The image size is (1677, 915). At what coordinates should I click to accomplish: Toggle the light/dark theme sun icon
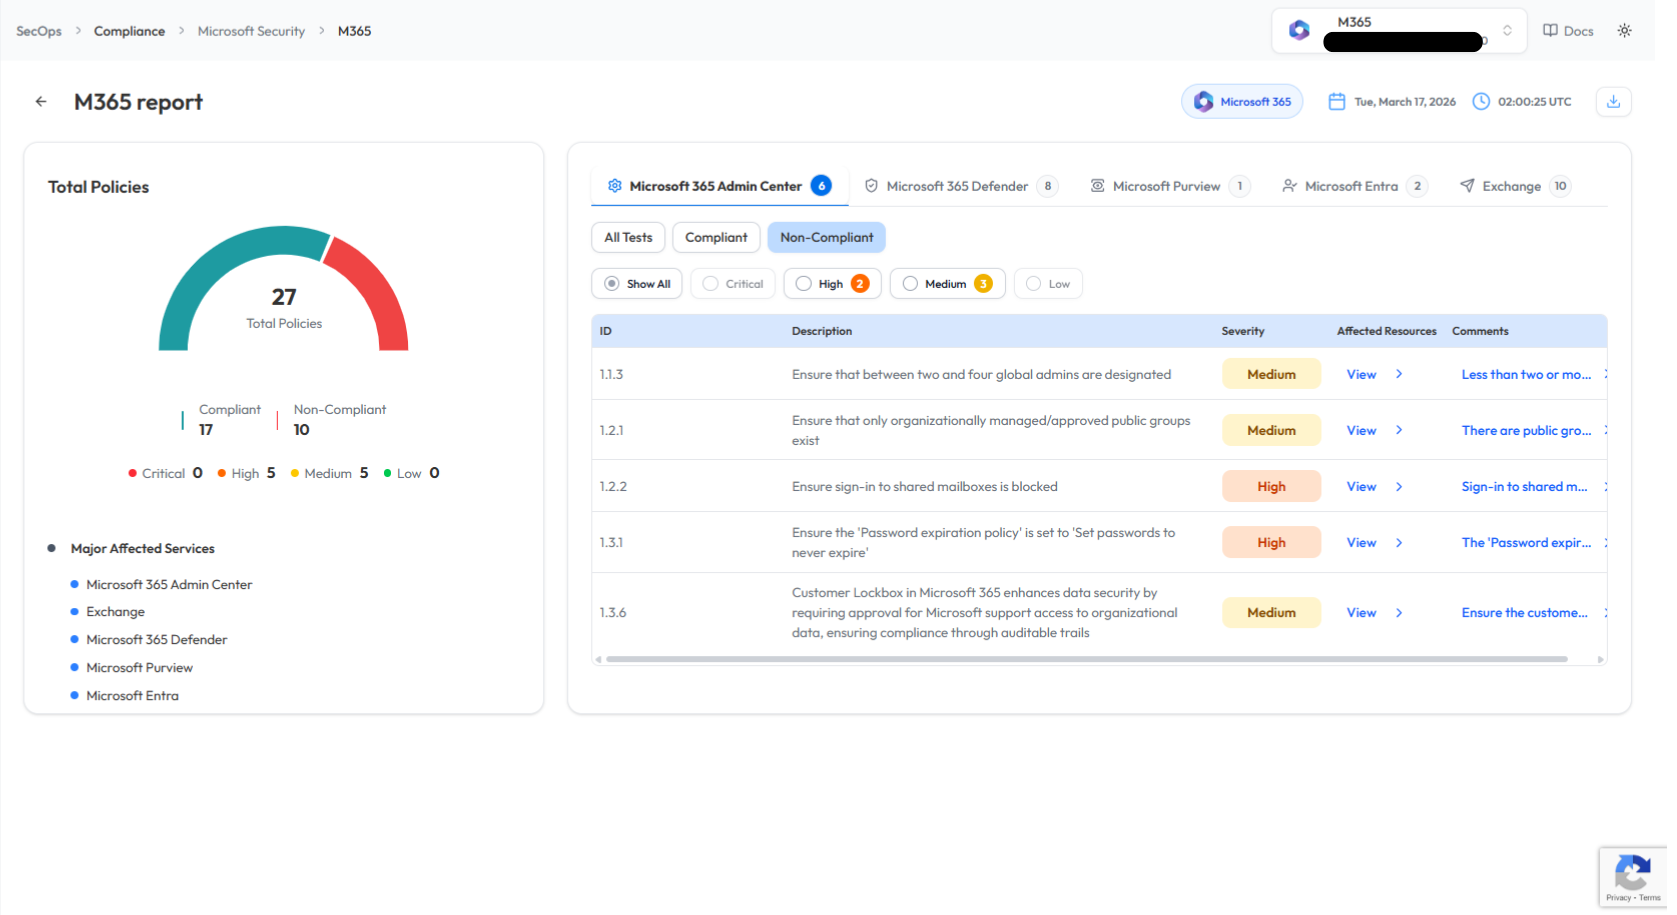pos(1624,31)
